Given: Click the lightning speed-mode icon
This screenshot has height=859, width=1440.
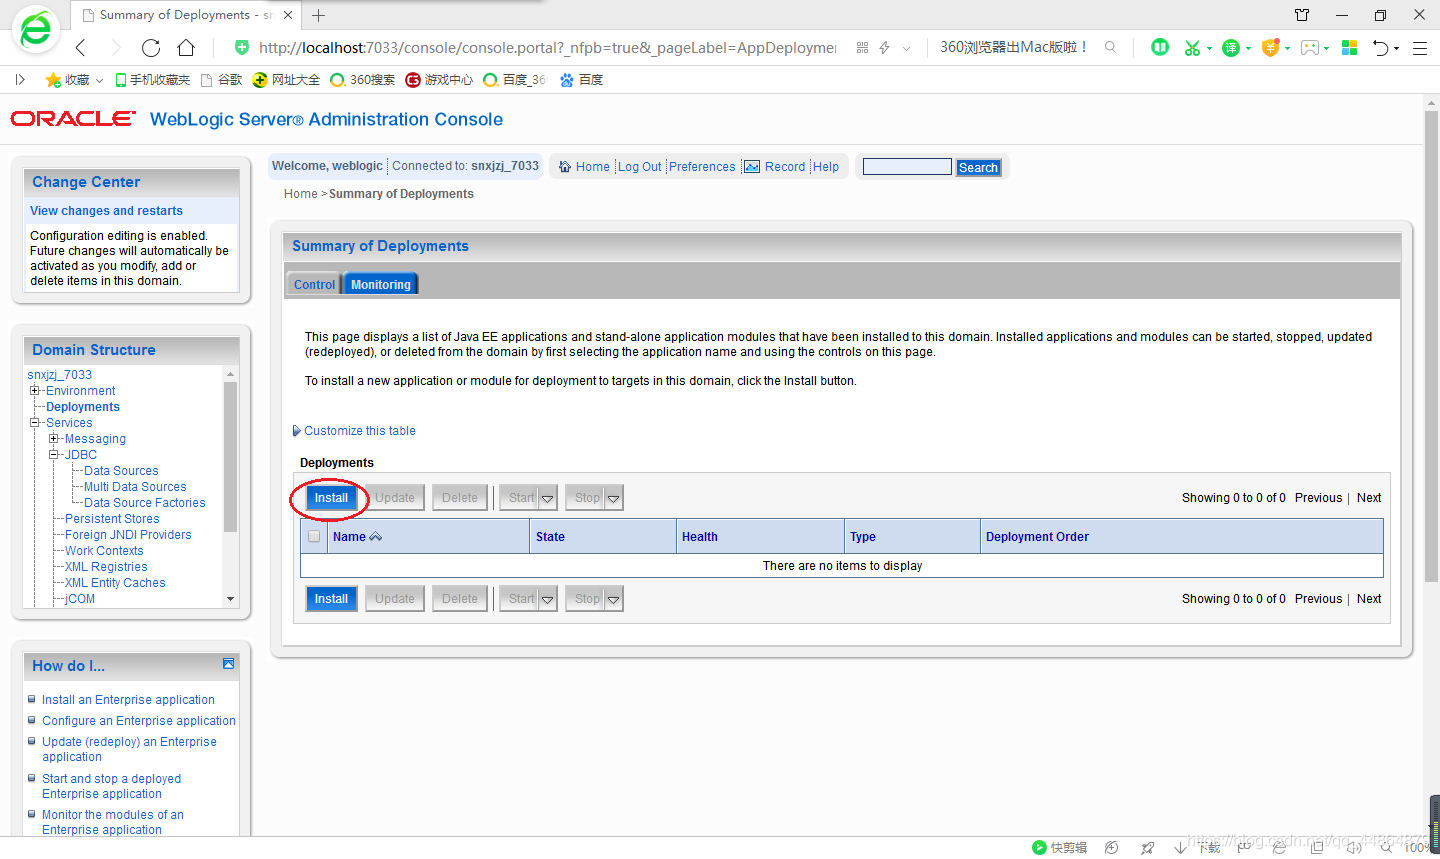Looking at the screenshot, I should click(884, 47).
